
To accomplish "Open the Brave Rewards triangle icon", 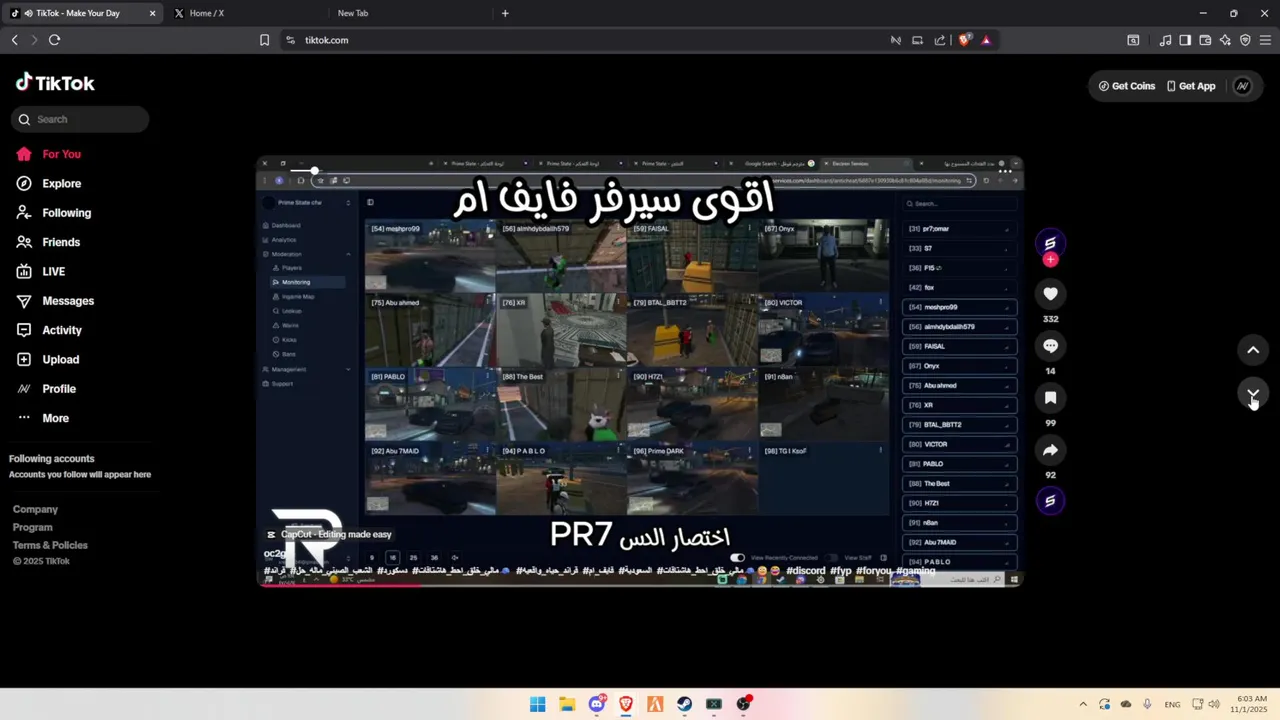I will (986, 40).
